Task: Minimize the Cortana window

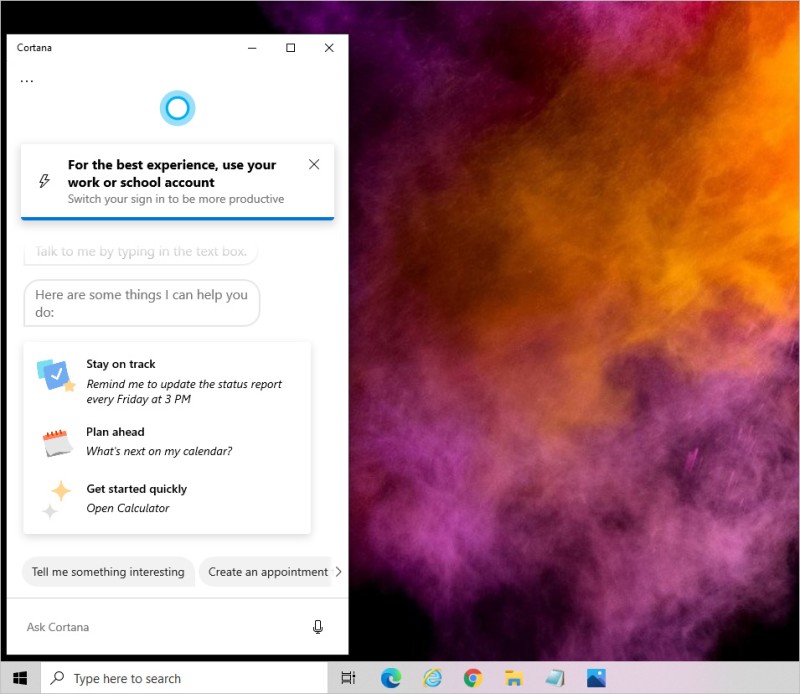Action: click(x=252, y=48)
